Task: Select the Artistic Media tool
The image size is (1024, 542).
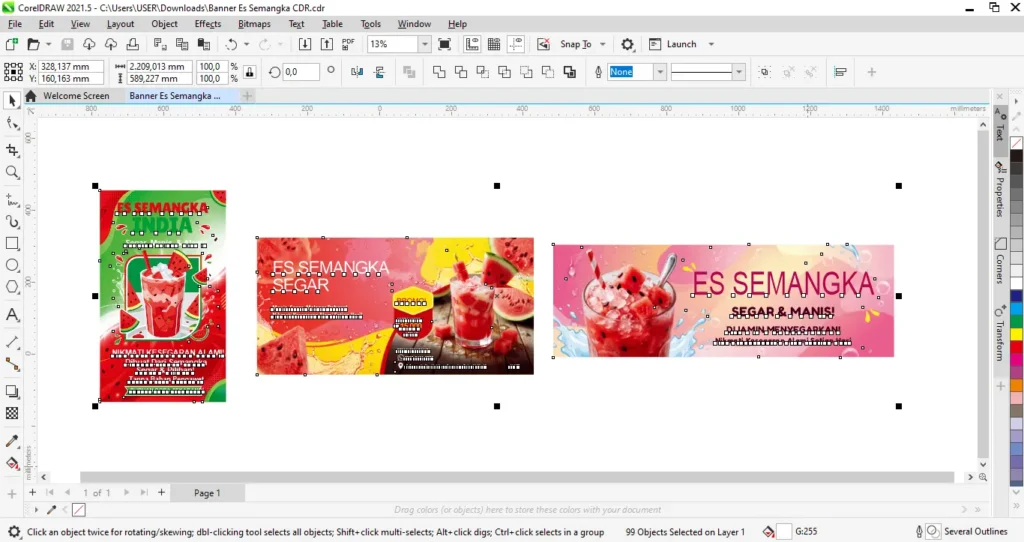Action: click(12, 222)
